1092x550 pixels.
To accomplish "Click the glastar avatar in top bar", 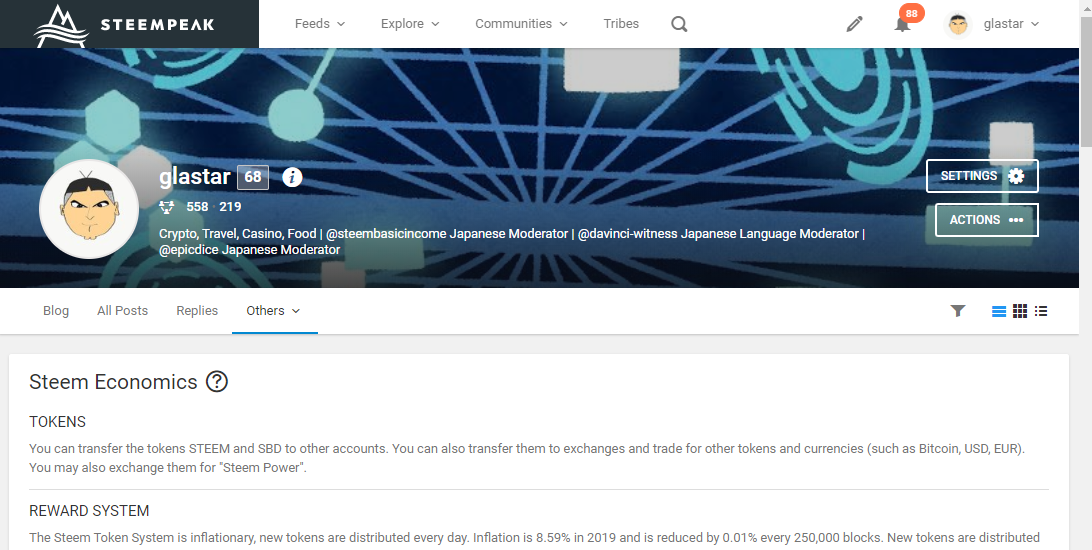I will [x=958, y=24].
